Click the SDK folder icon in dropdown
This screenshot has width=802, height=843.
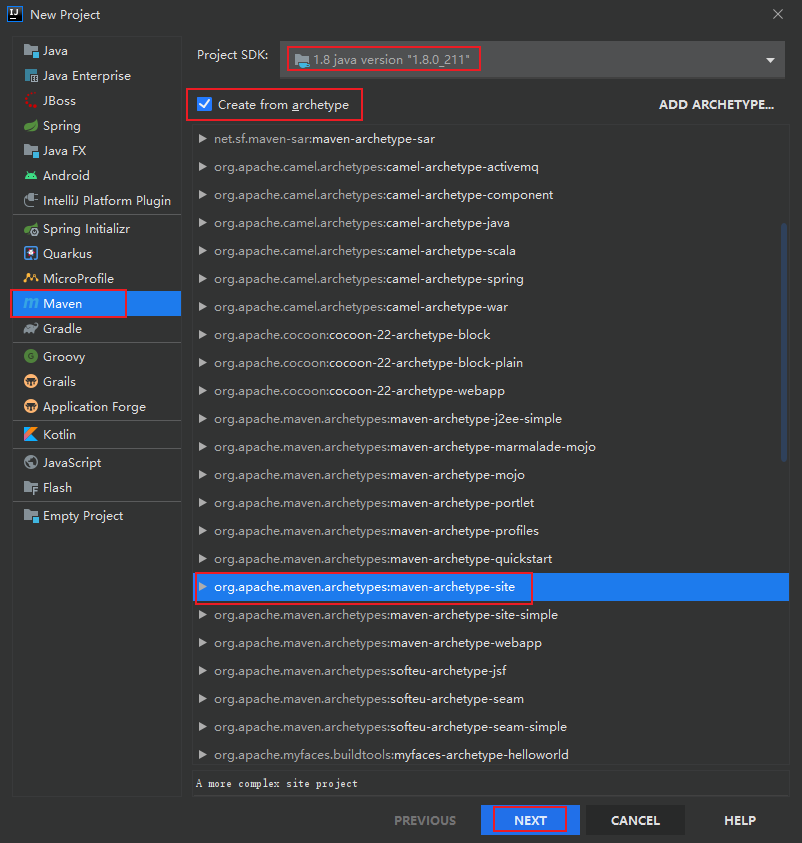[302, 60]
